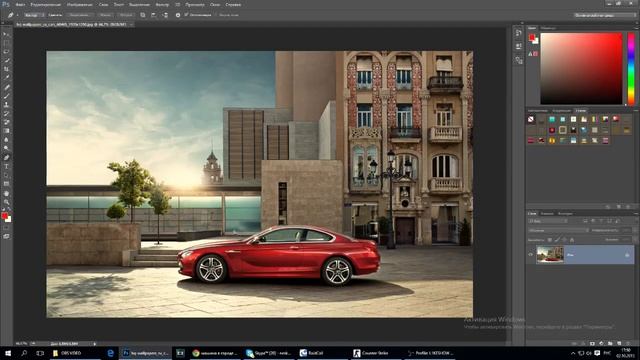Select the Move tool
Screen dimensions: 640x360
(7, 34)
